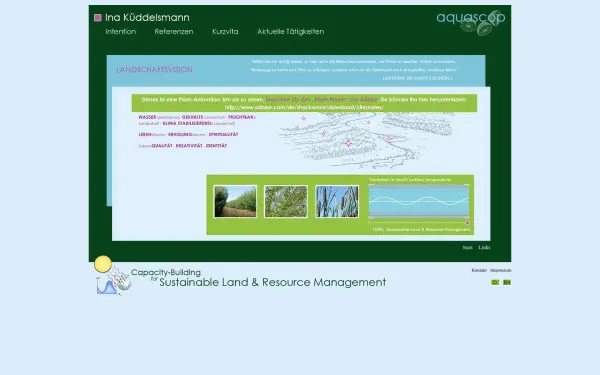
Task: Click the aquascop logo
Action: tap(471, 22)
